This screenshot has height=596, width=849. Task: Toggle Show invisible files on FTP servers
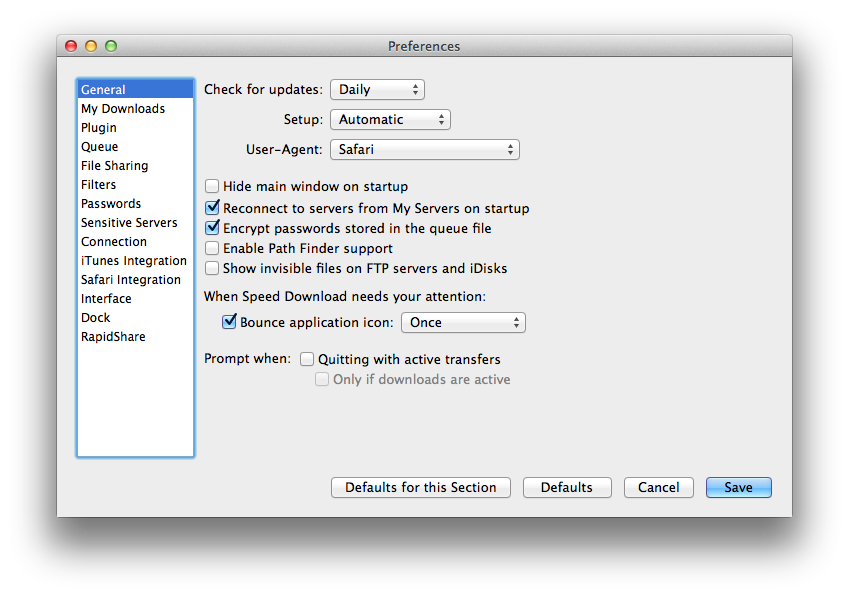[212, 268]
